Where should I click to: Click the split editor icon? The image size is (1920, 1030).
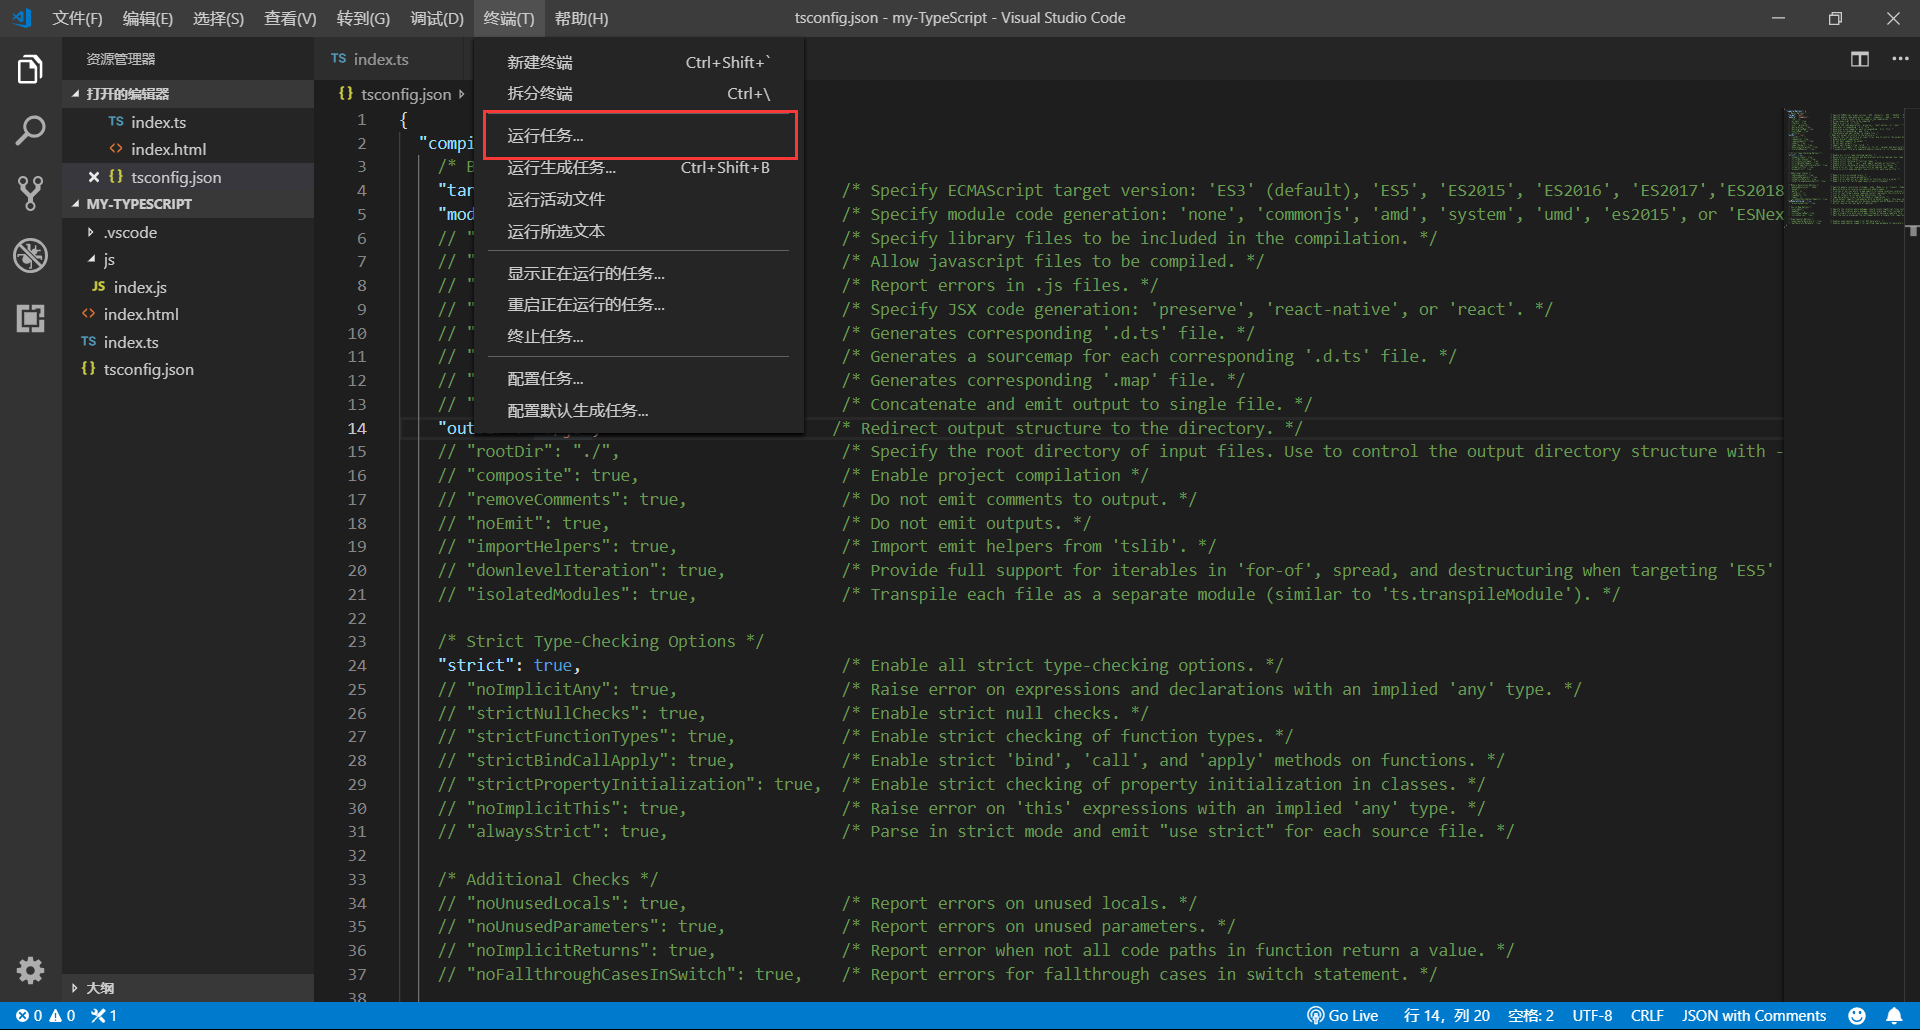coord(1860,59)
